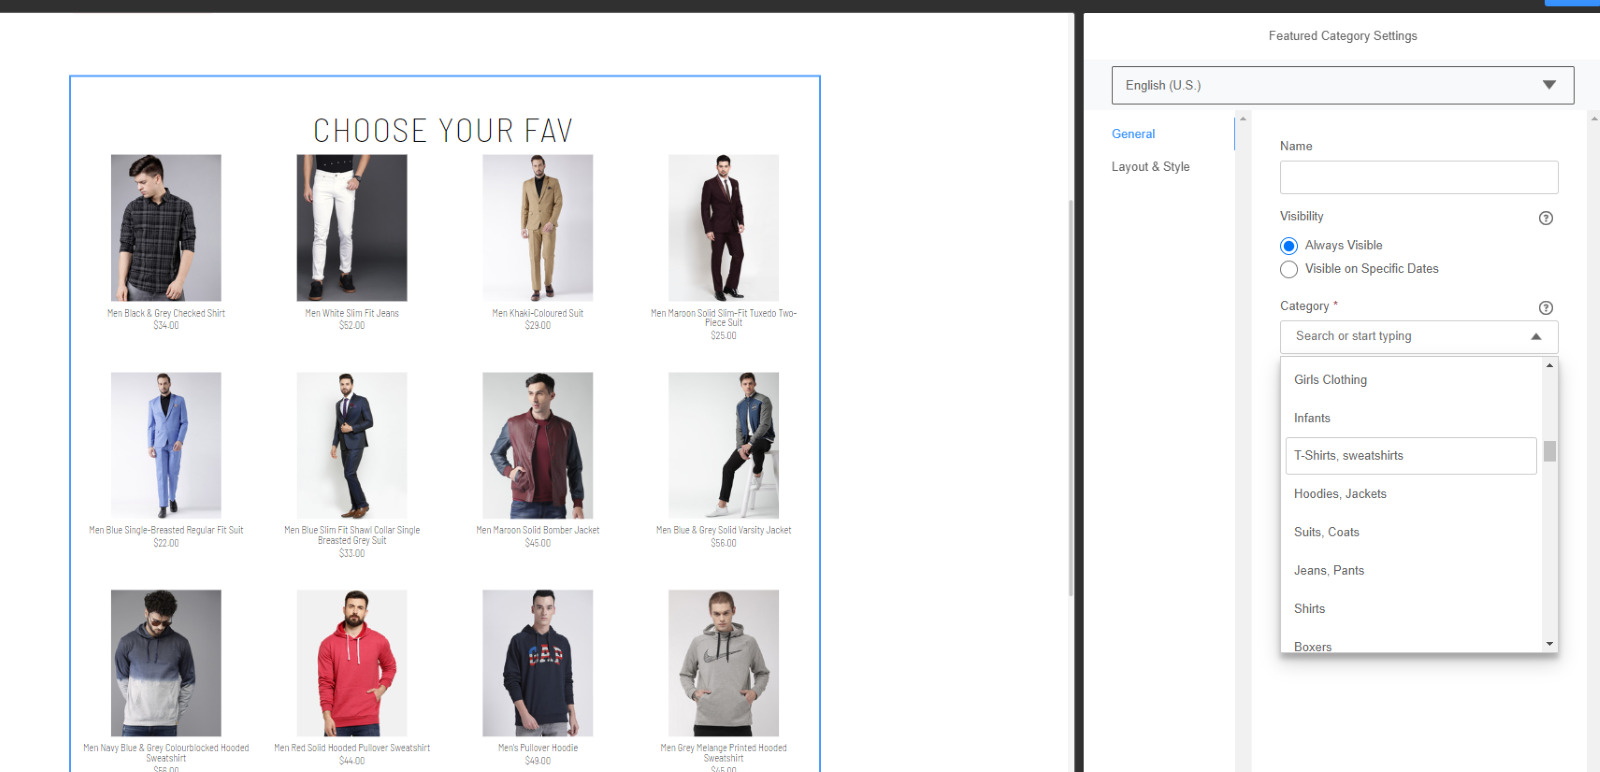Open Men Maroon Solid Bomber Jacket image

[538, 446]
